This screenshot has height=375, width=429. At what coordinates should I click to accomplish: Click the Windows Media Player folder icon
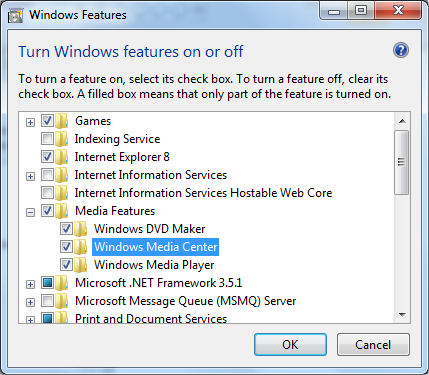(x=81, y=265)
